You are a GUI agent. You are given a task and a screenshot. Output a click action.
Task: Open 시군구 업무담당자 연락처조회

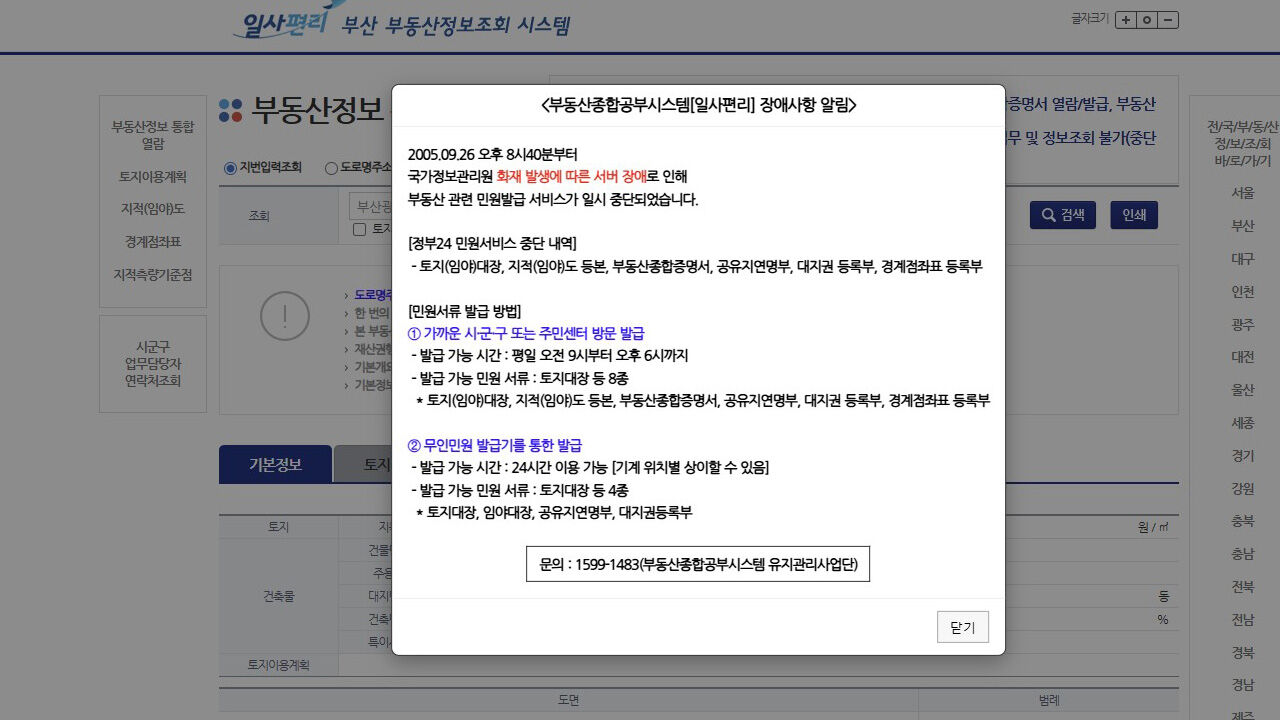[153, 364]
